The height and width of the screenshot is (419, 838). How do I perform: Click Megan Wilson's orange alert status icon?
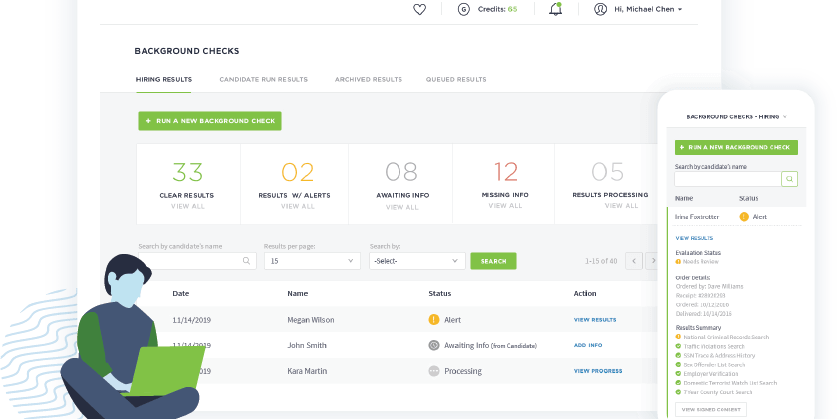click(x=434, y=320)
